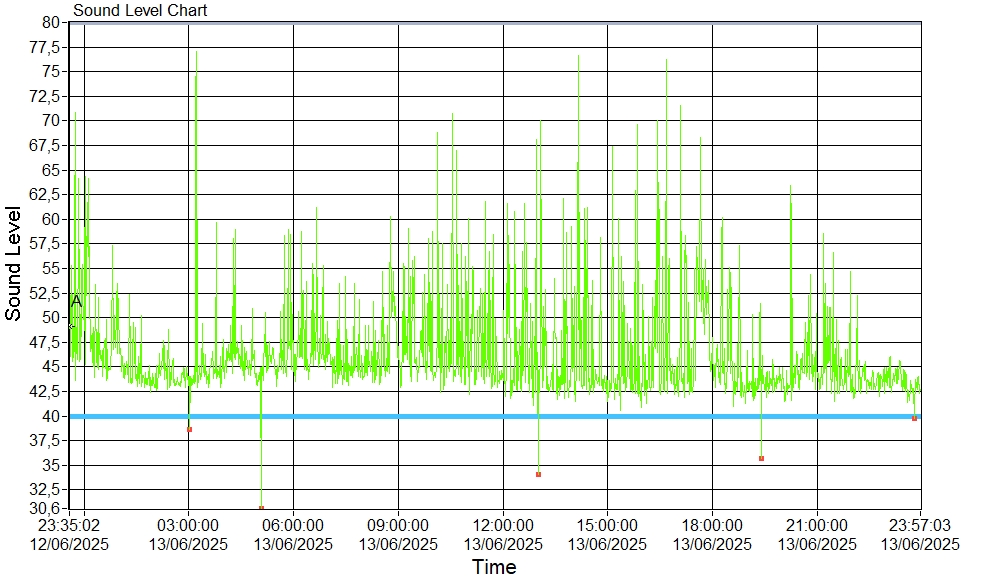Image resolution: width=990 pixels, height=588 pixels.
Task: Click the 23:57:03 end time label
Action: pos(920,526)
